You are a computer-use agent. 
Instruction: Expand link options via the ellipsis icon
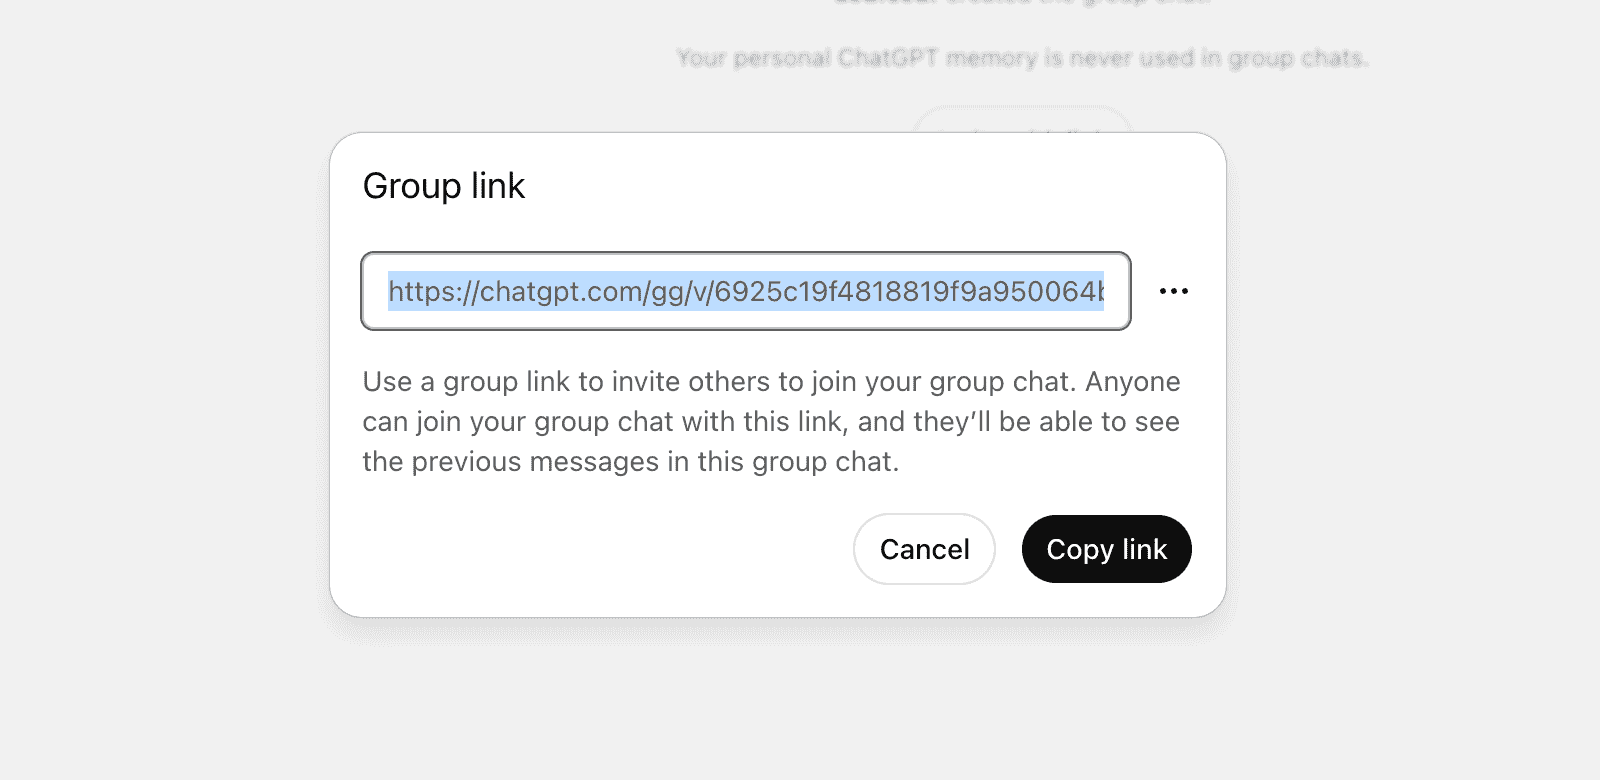click(x=1173, y=291)
